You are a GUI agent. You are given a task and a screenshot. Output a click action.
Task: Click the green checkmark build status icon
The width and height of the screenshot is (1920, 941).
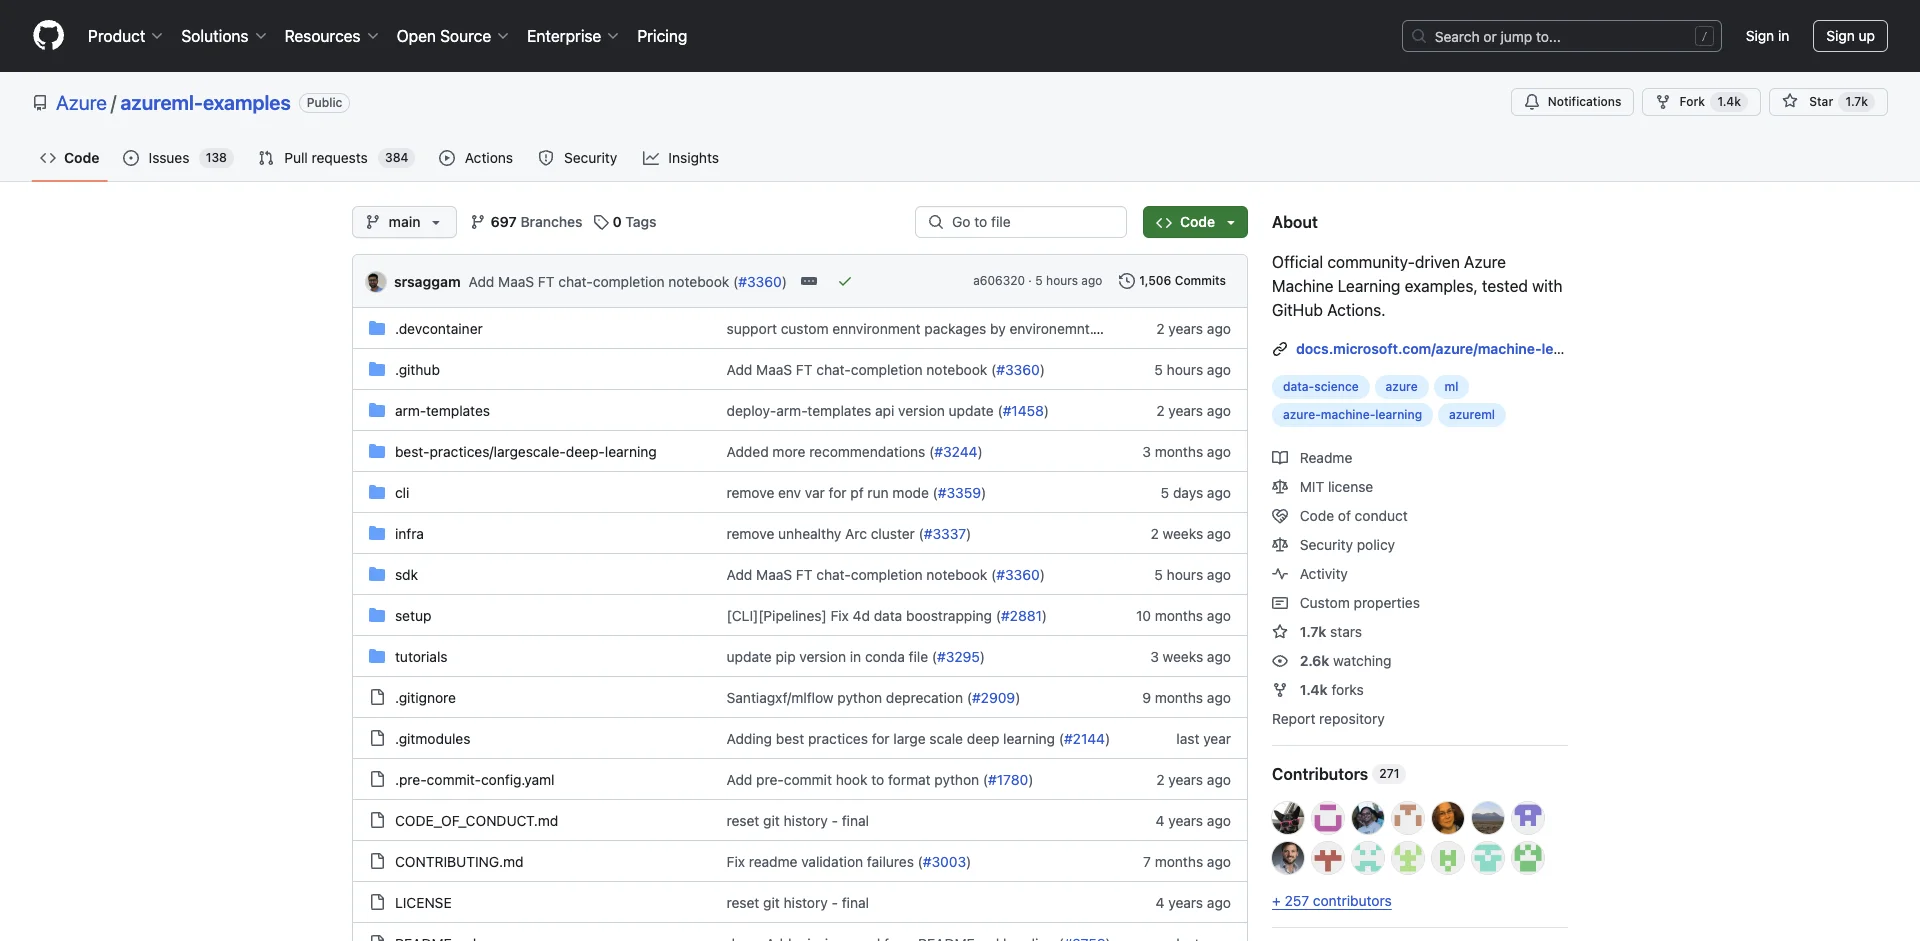point(845,282)
